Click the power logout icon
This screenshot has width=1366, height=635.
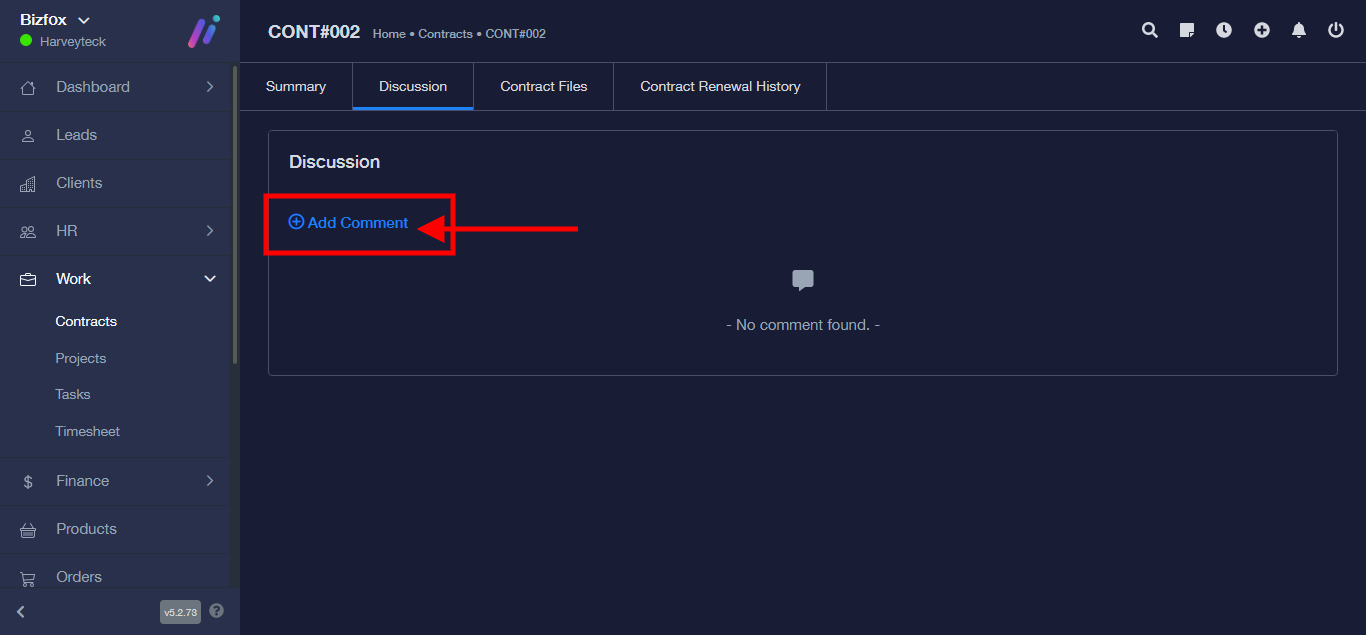(x=1336, y=30)
